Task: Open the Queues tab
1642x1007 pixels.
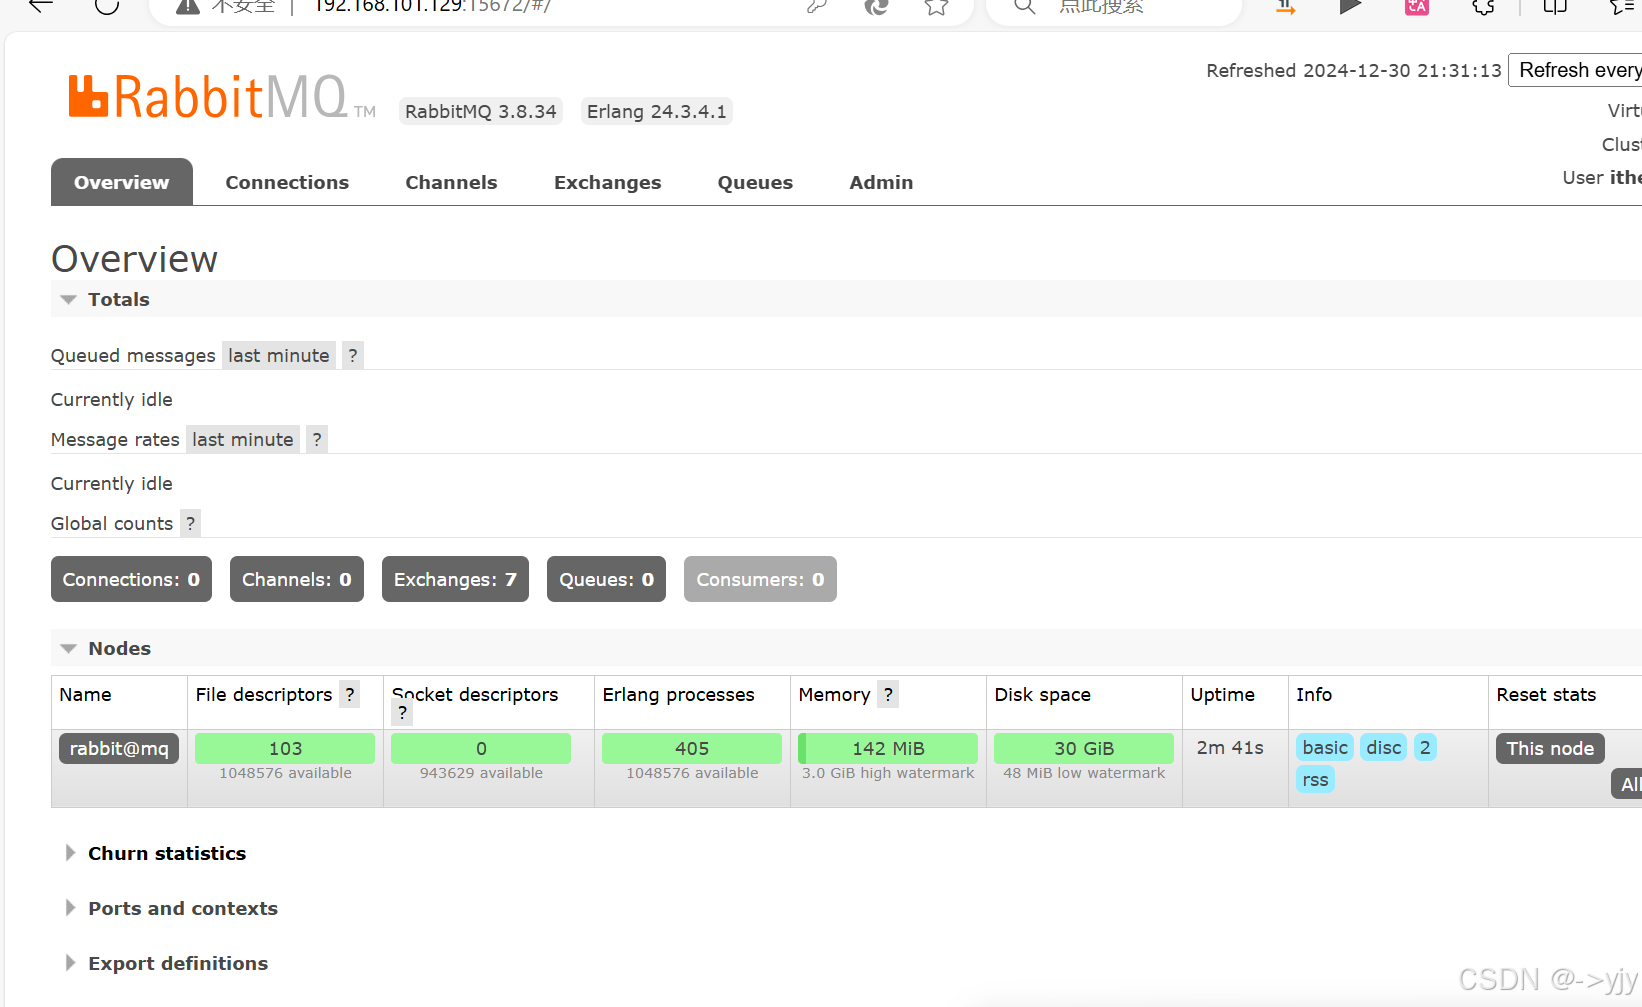Action: pos(755,182)
